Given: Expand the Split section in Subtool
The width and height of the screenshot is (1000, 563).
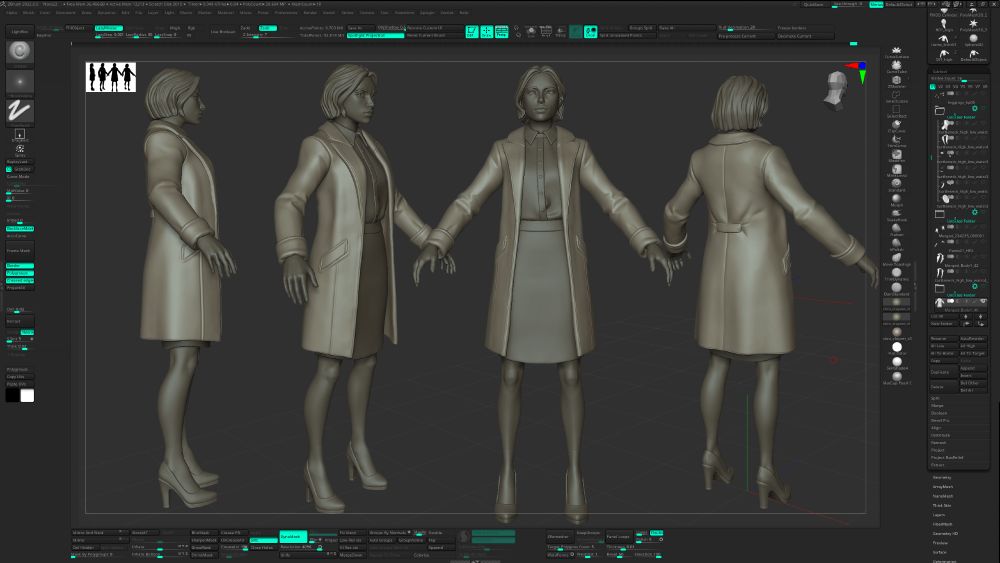Looking at the screenshot, I should coord(936,398).
